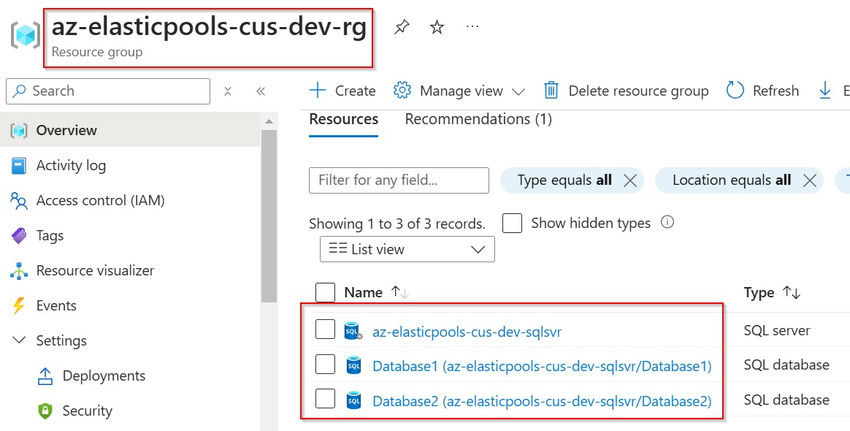The image size is (850, 431).
Task: Remove the Type equals all filter
Action: (630, 181)
